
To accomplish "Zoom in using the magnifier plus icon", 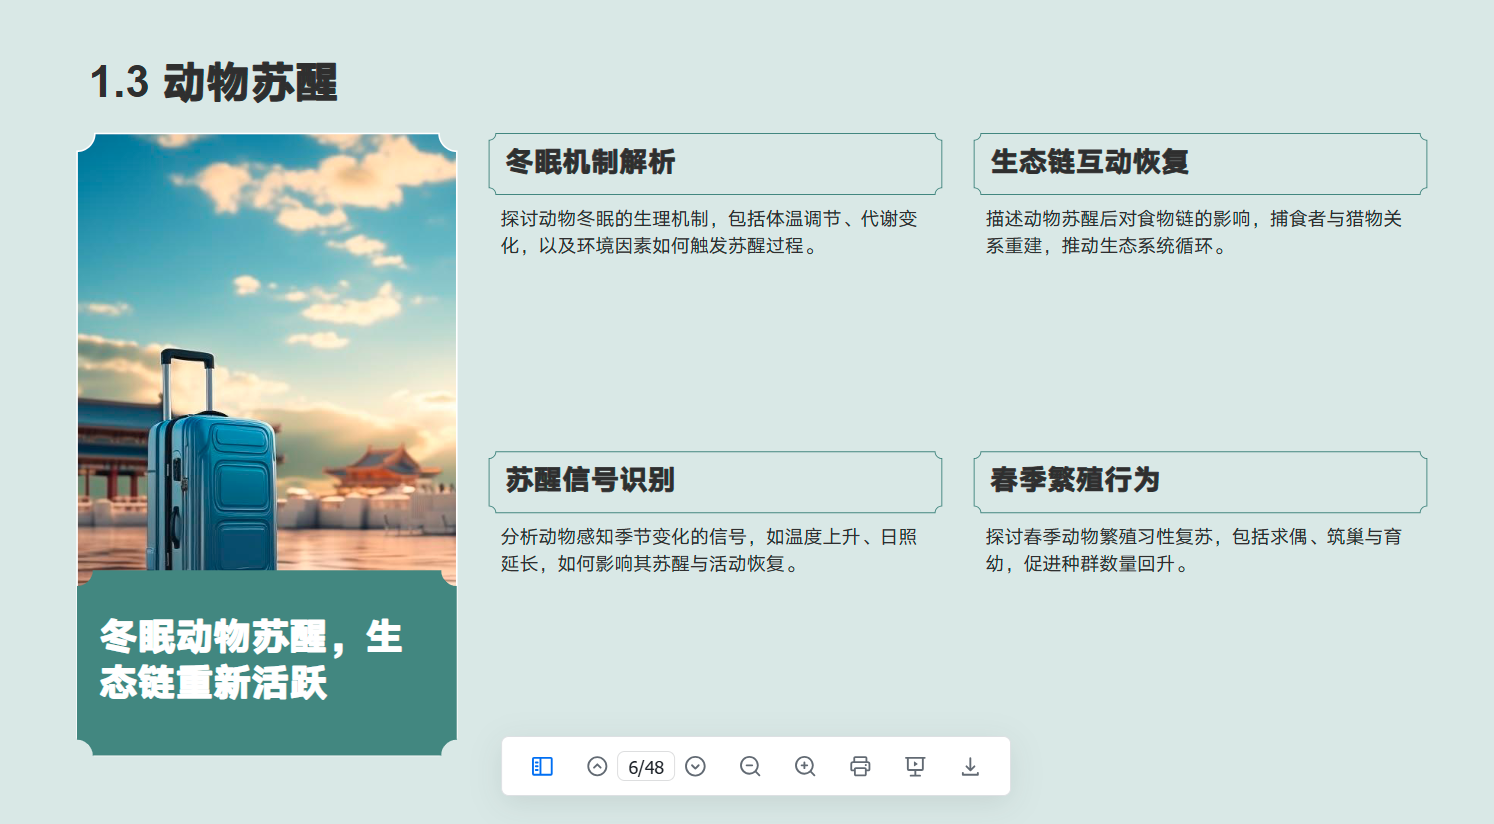I will tap(805, 766).
